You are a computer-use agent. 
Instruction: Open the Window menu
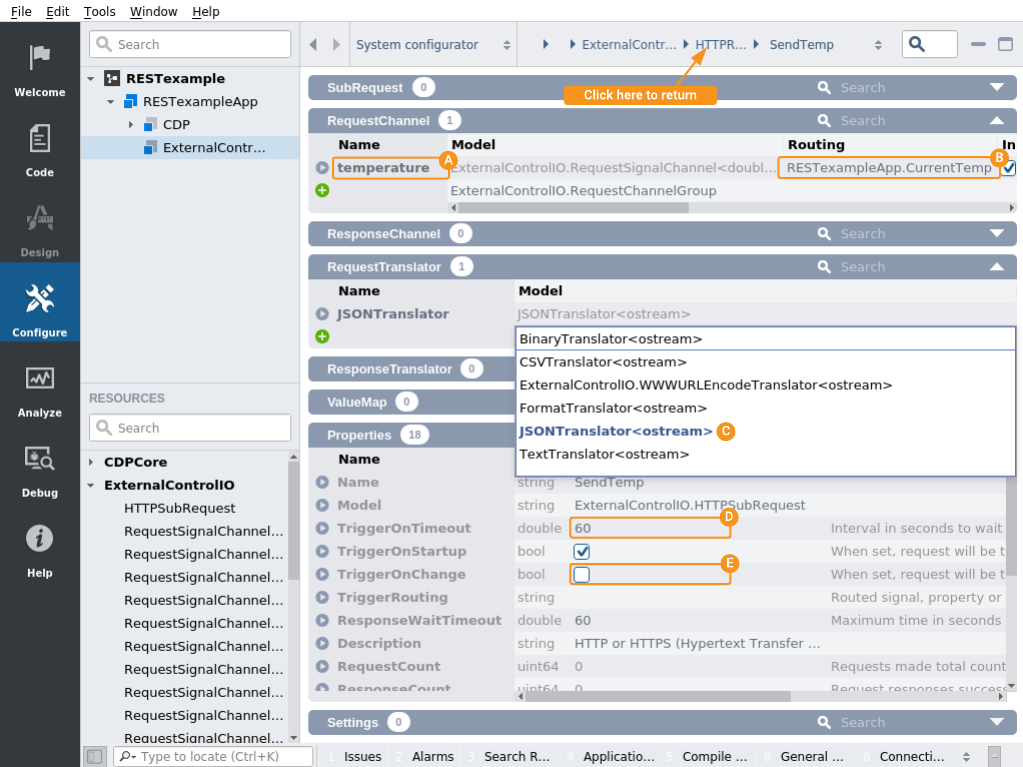click(x=153, y=11)
